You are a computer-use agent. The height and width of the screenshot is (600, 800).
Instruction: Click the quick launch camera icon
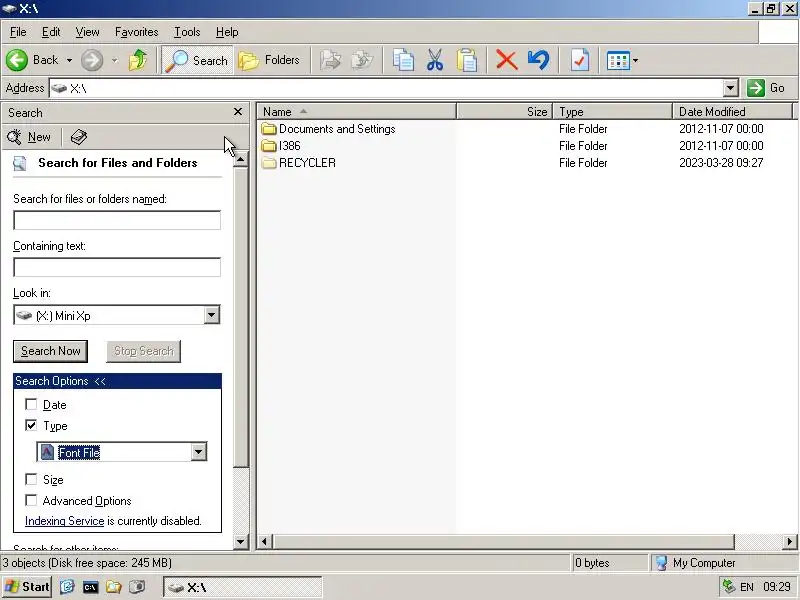[x=137, y=587]
